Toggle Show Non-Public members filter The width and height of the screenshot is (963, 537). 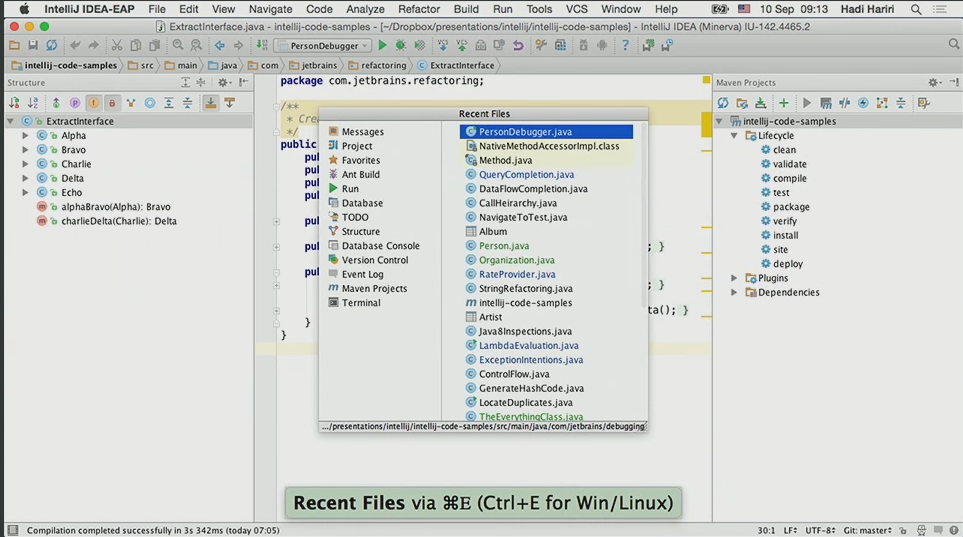point(112,103)
